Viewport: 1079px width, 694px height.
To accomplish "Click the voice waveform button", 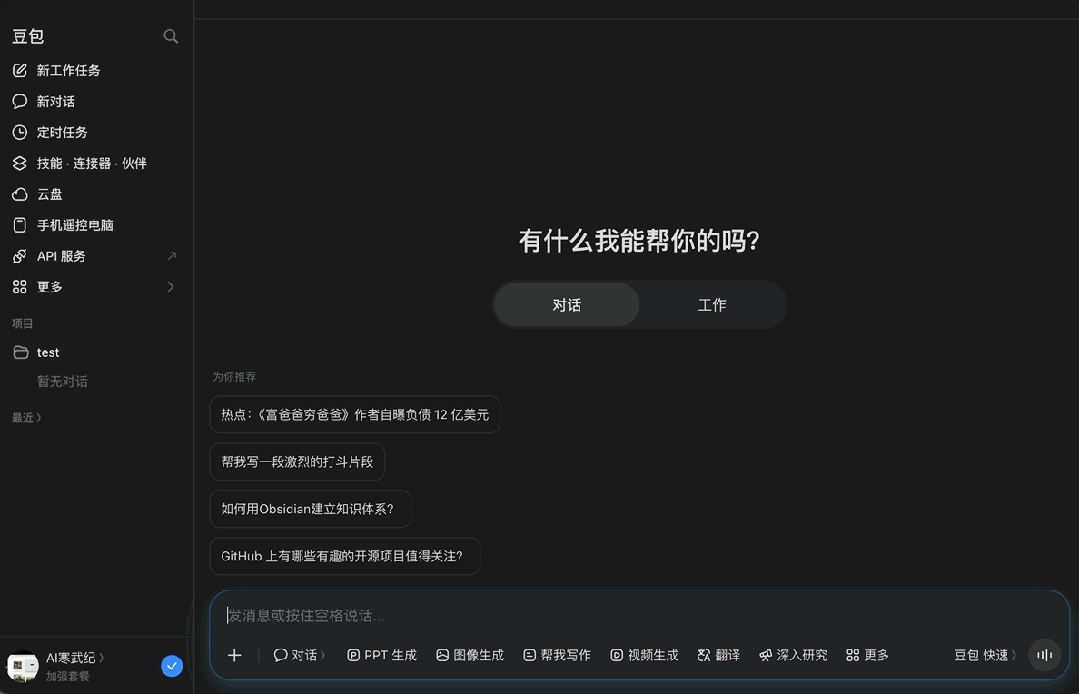I will click(x=1045, y=655).
